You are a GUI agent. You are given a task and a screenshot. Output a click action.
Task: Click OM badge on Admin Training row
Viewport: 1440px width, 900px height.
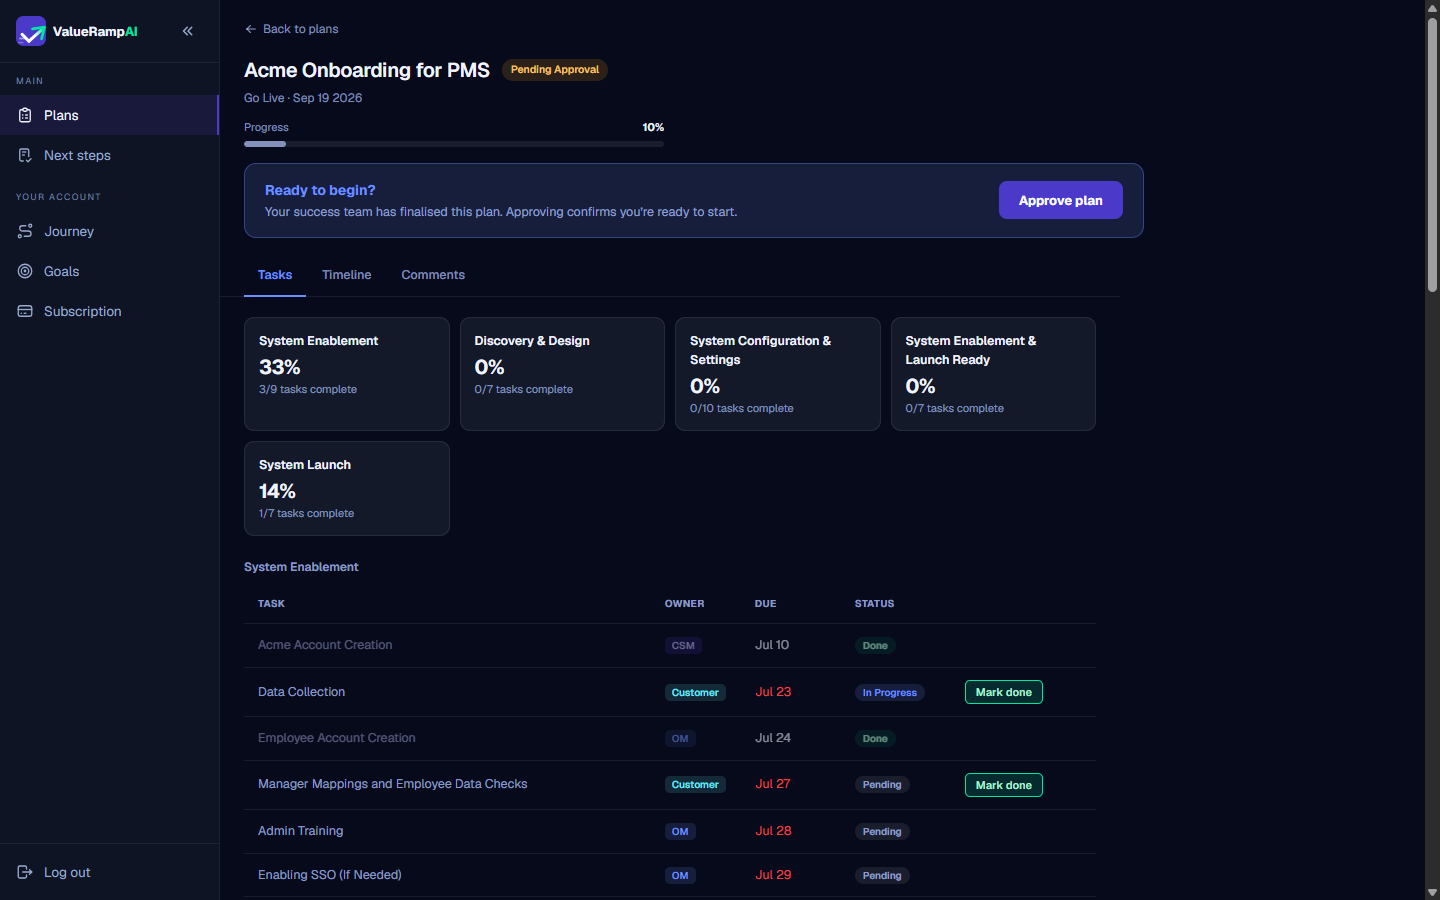click(x=680, y=832)
